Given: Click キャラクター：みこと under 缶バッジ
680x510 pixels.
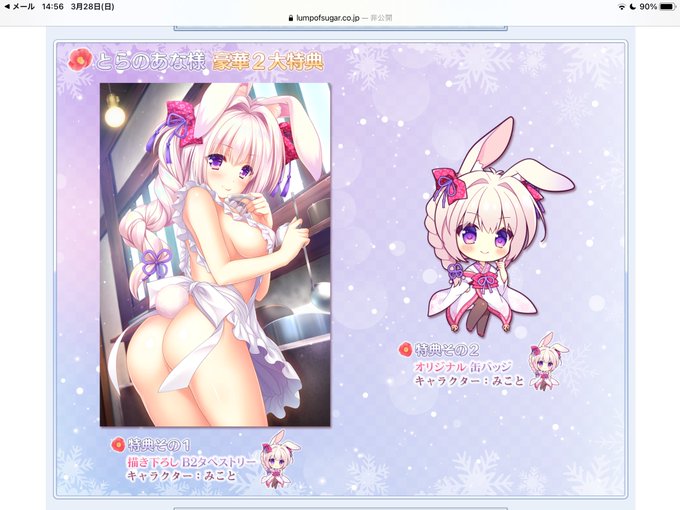Looking at the screenshot, I should 470,381.
